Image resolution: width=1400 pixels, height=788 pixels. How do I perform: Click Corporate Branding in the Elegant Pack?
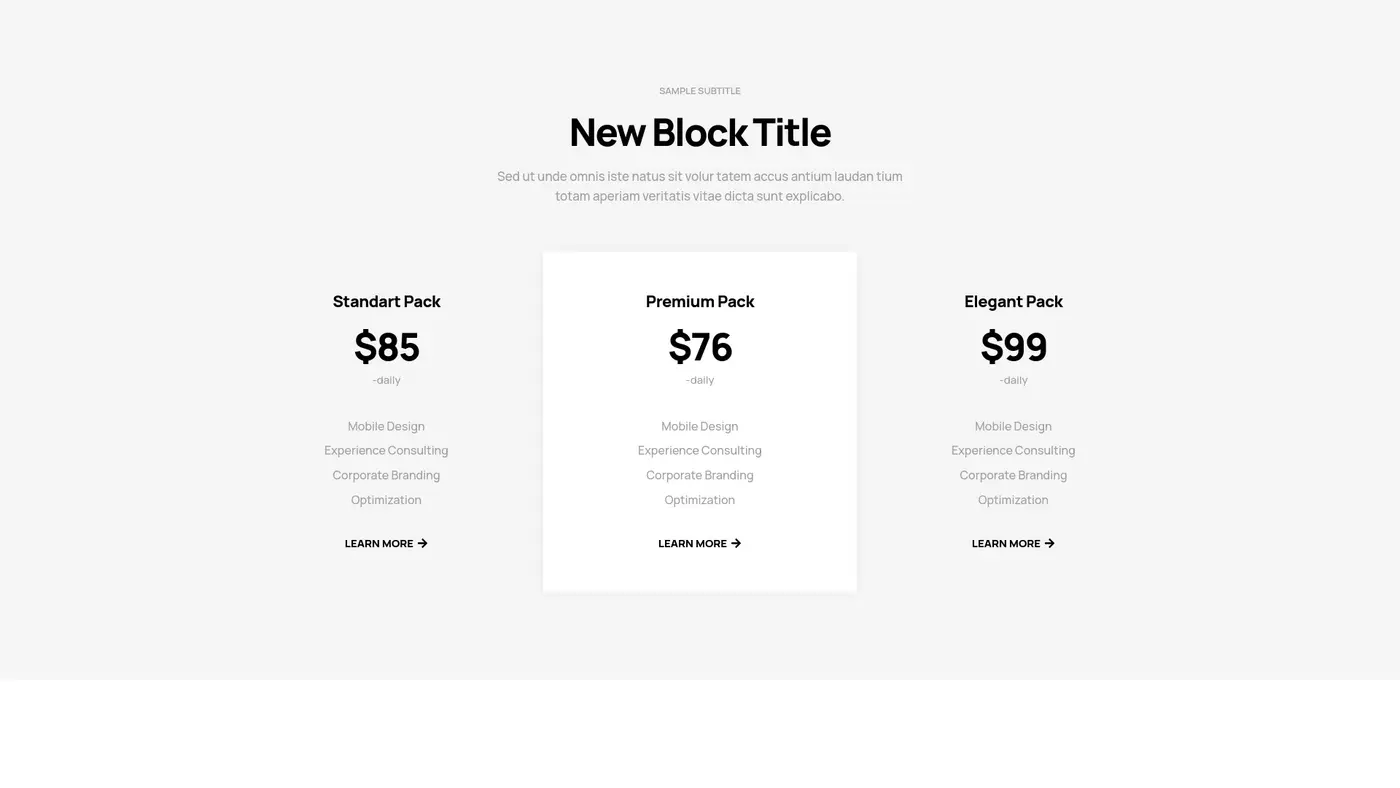pos(1013,474)
